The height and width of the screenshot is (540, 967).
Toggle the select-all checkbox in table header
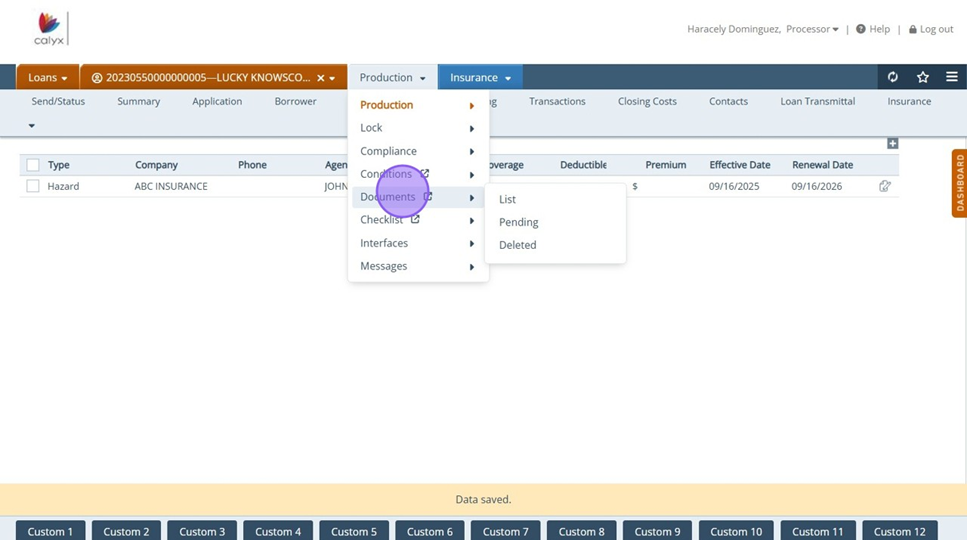click(33, 165)
